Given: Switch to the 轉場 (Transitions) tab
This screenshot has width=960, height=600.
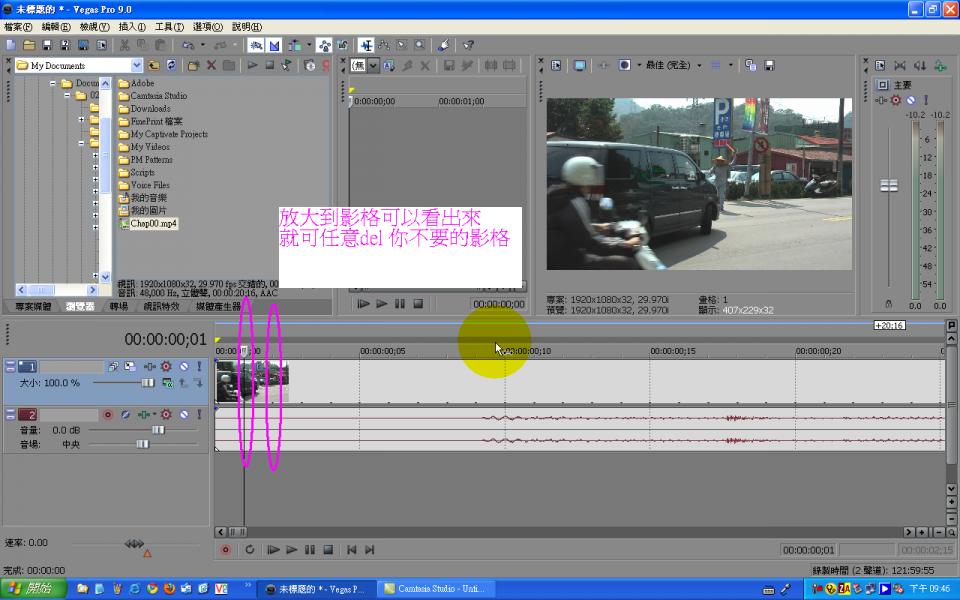Looking at the screenshot, I should pyautogui.click(x=119, y=306).
